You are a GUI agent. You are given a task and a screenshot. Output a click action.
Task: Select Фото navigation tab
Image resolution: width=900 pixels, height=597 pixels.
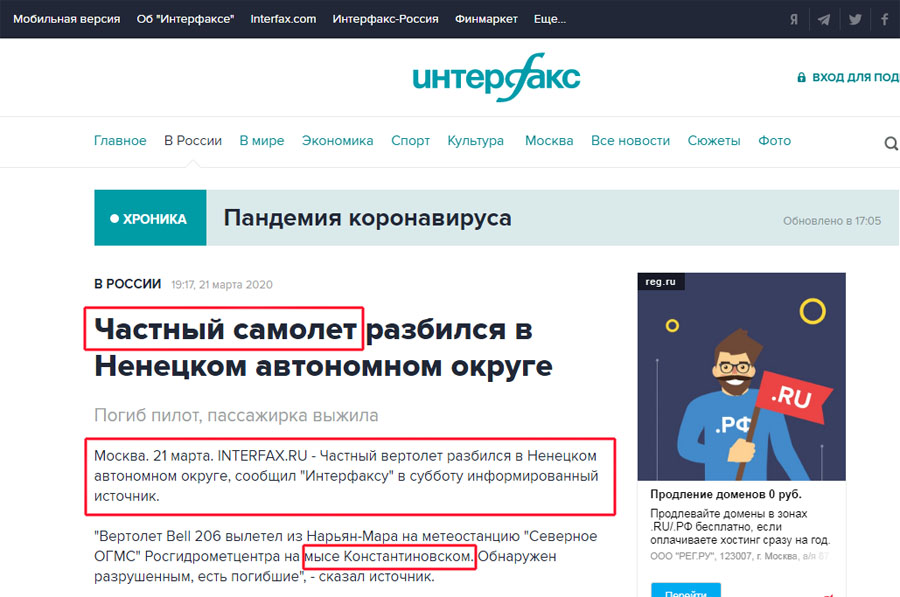pyautogui.click(x=774, y=141)
